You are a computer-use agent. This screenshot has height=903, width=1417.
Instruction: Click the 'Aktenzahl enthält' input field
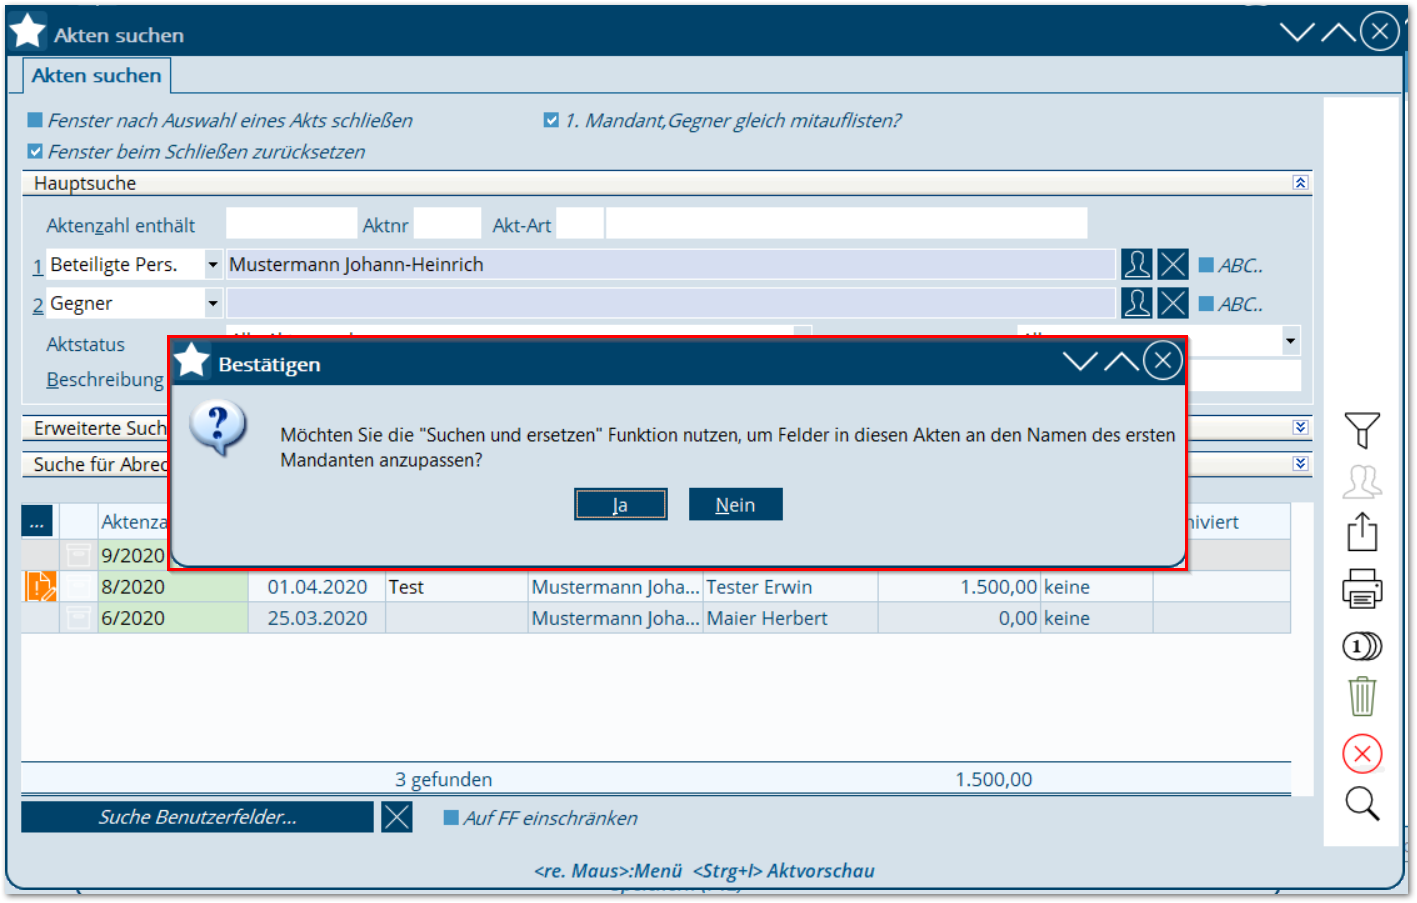[291, 224]
